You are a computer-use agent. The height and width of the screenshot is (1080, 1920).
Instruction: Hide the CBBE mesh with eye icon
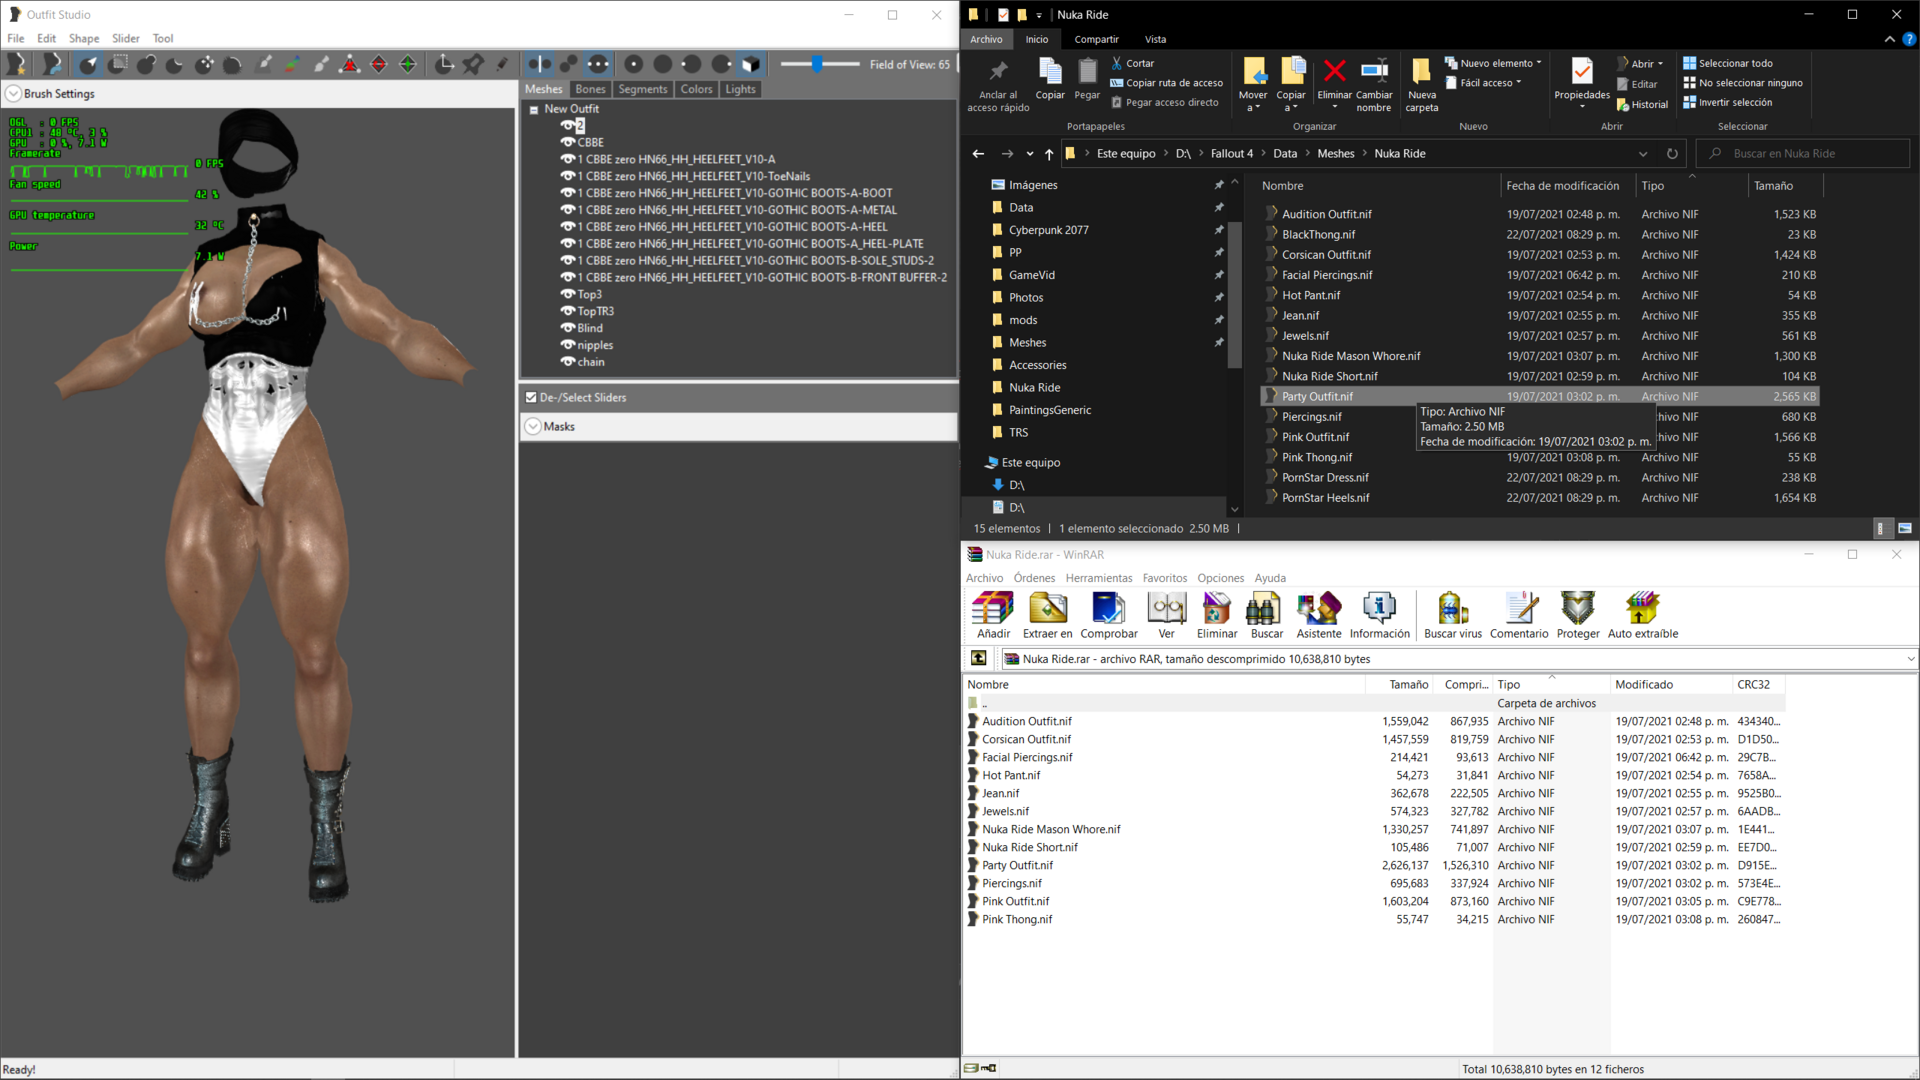click(568, 142)
